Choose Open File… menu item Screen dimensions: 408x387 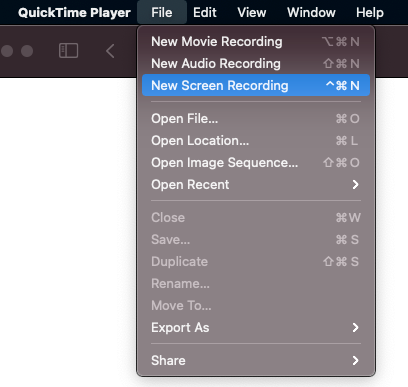256,119
